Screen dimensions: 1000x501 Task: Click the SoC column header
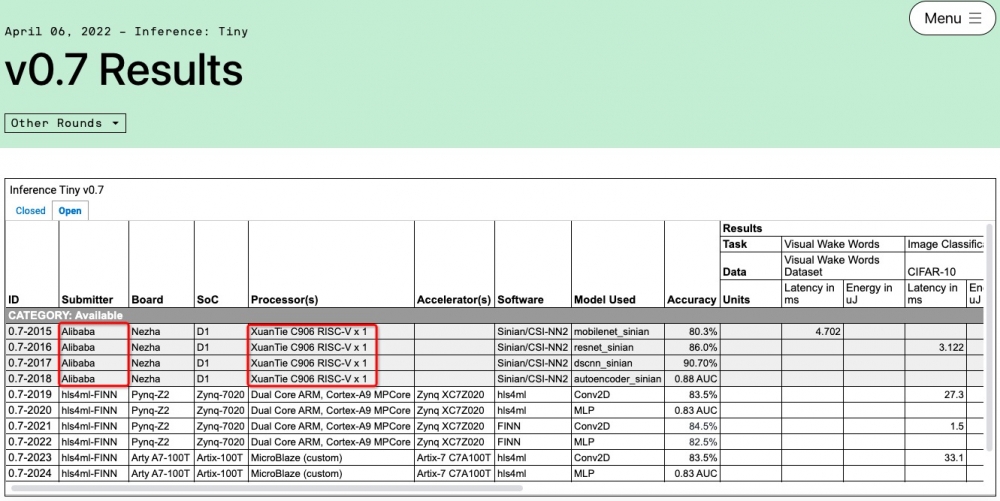pos(208,300)
